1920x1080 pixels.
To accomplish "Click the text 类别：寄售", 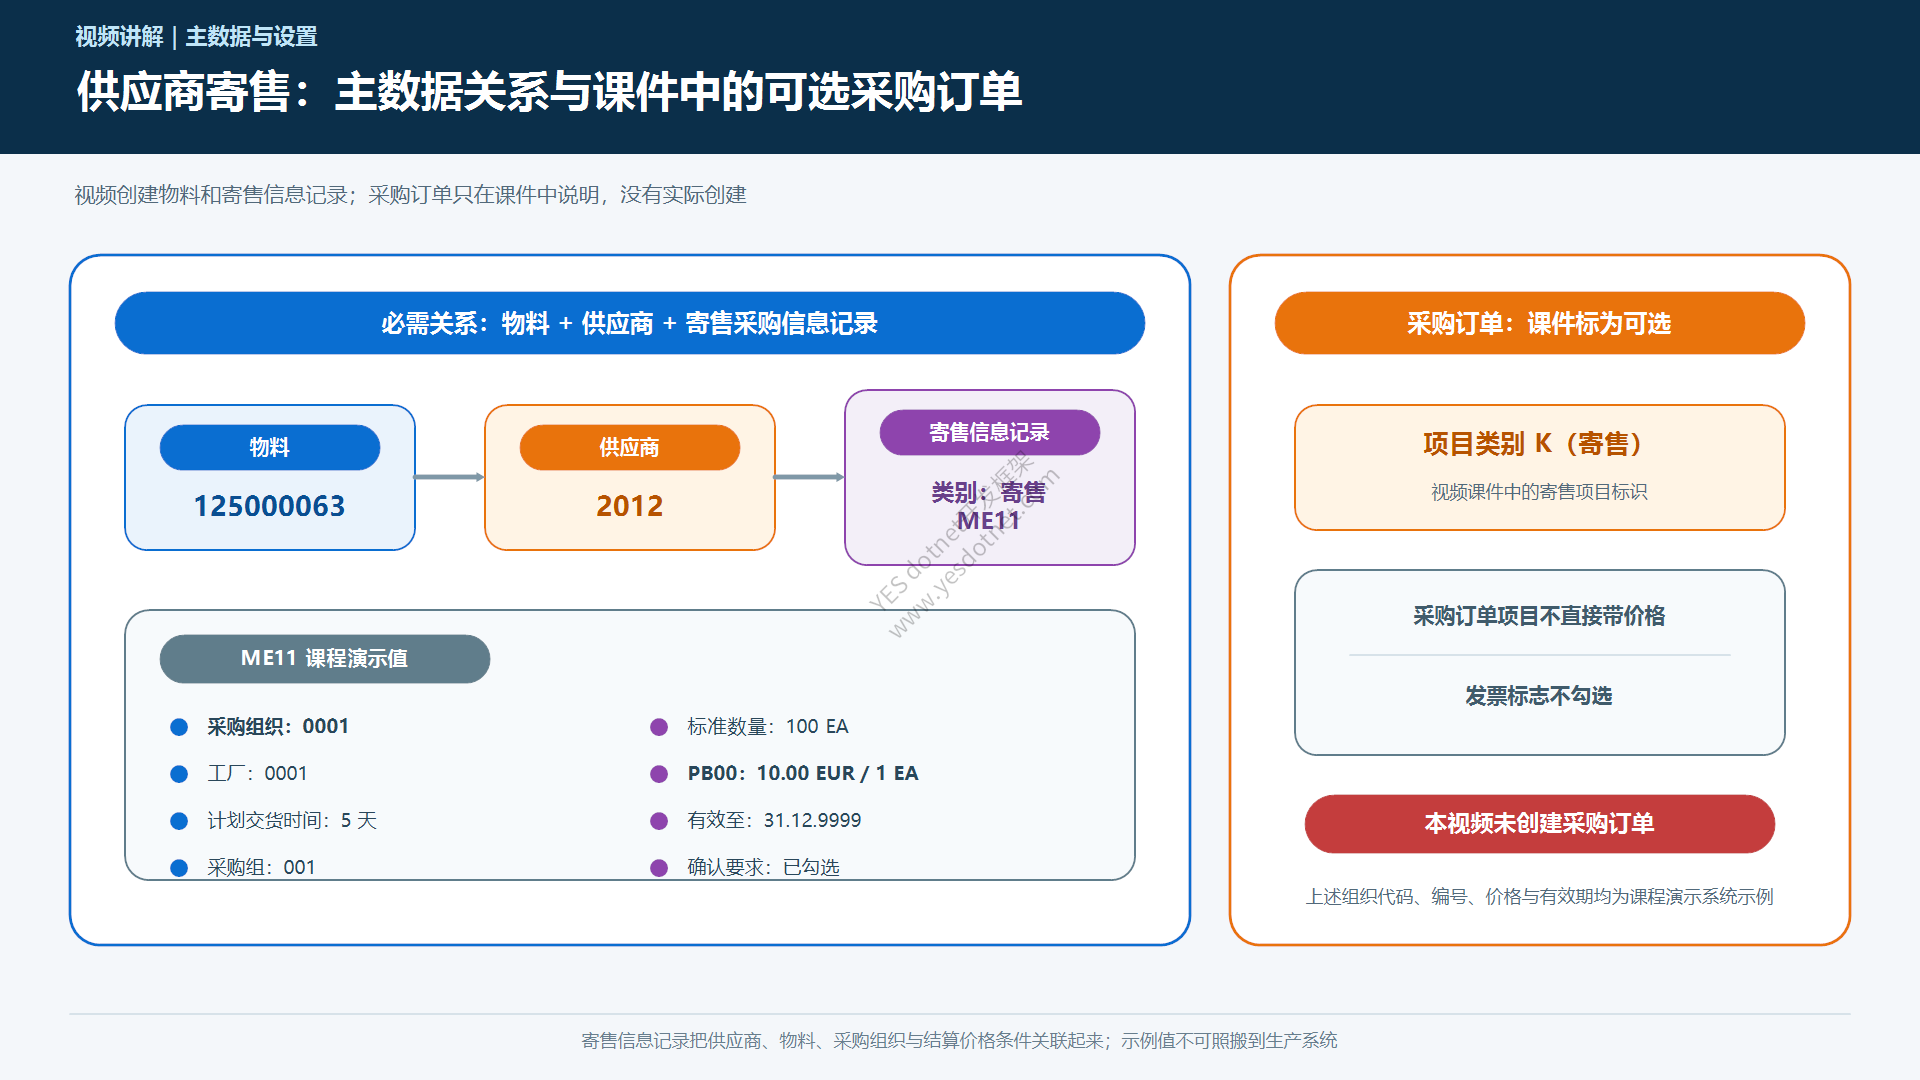I will tap(989, 492).
